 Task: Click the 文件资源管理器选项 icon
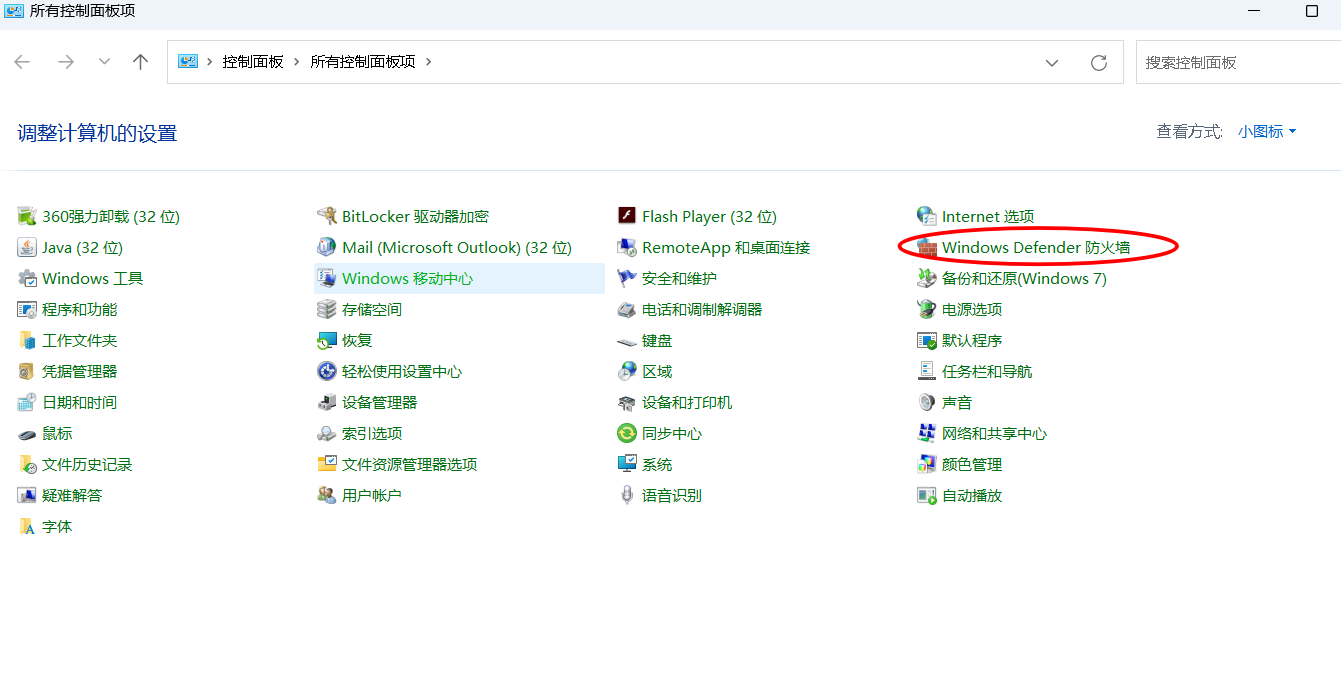pos(327,464)
